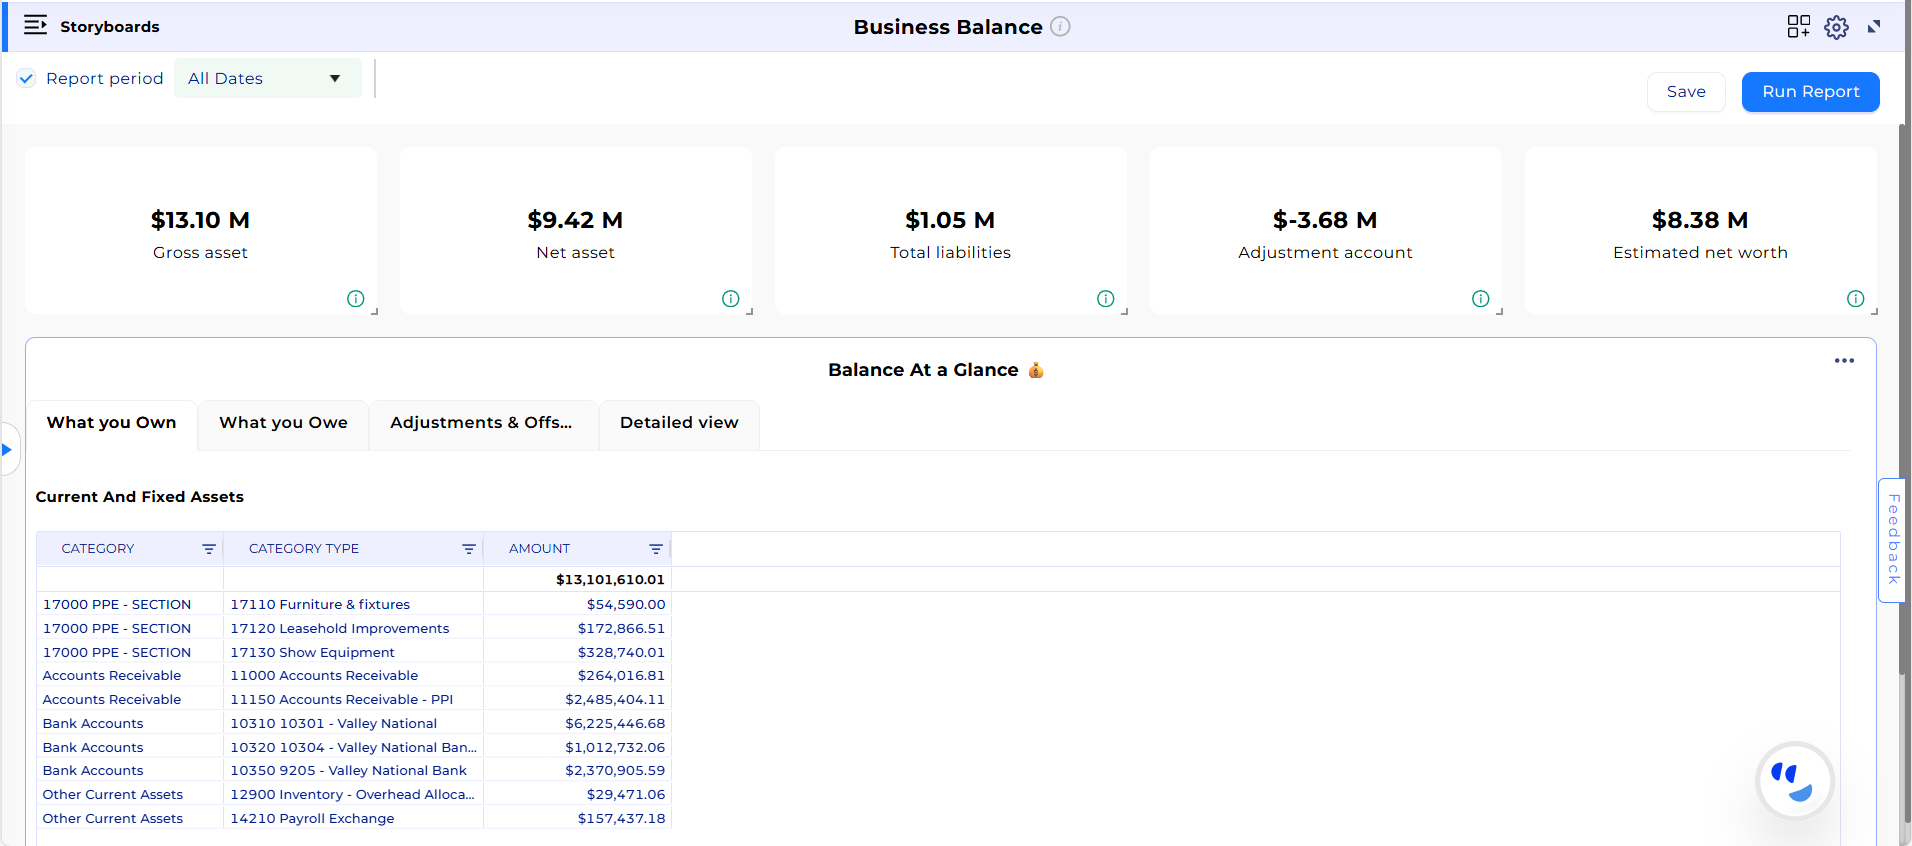Open the chat assistant bubble icon

pyautogui.click(x=1794, y=781)
